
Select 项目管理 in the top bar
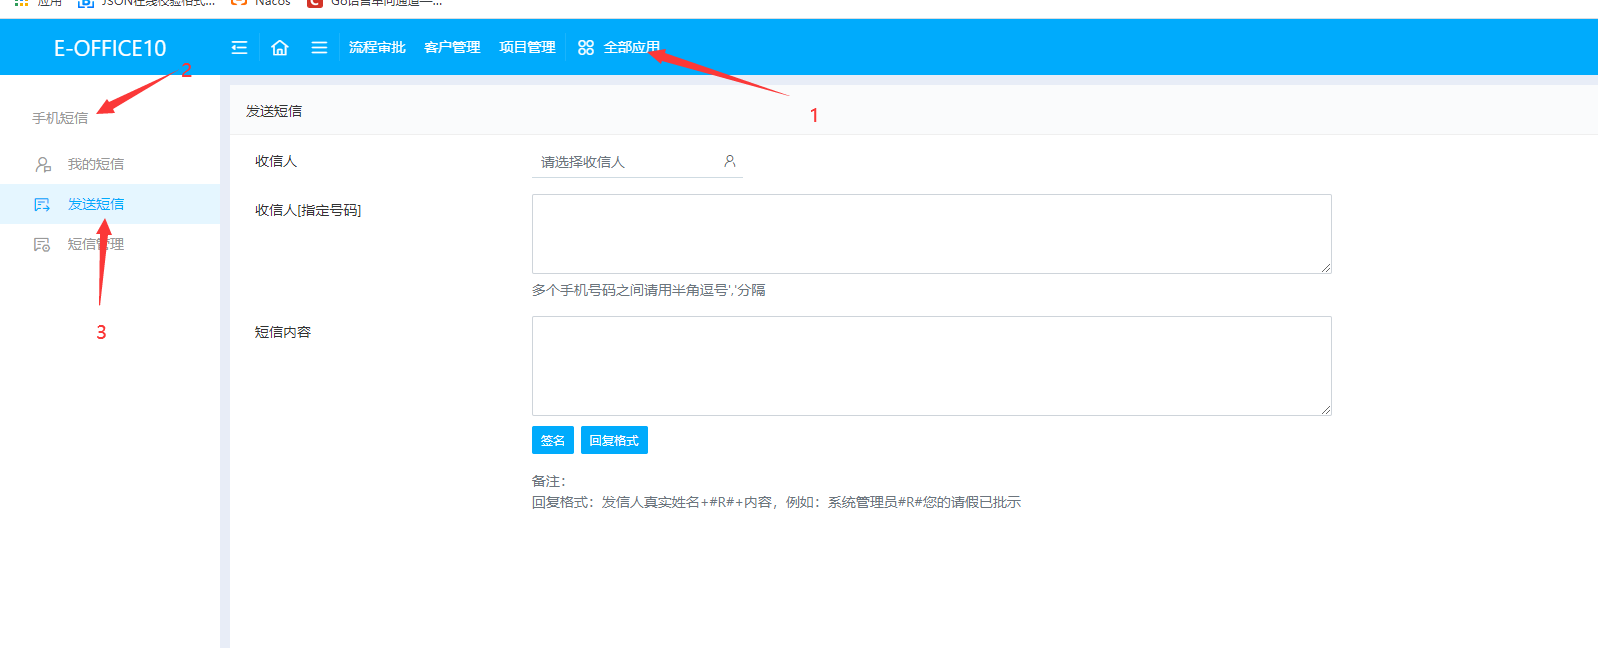pyautogui.click(x=527, y=48)
